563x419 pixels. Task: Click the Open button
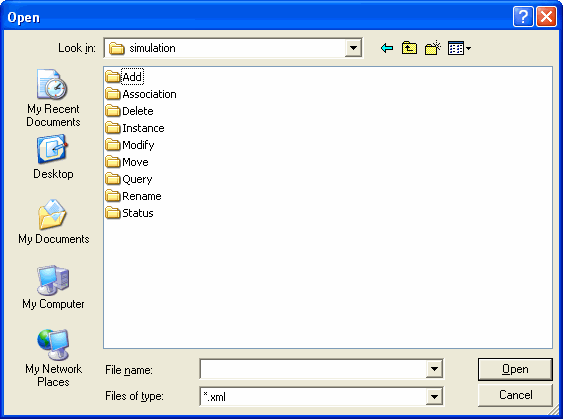(515, 369)
